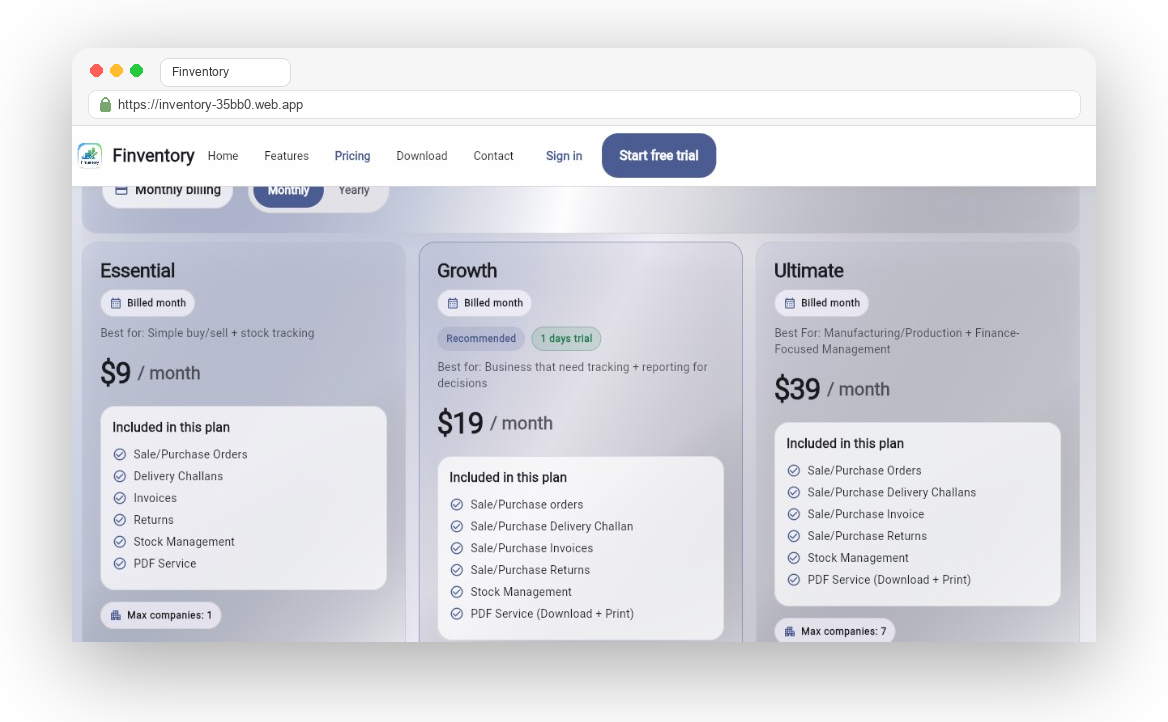Image resolution: width=1168 pixels, height=722 pixels.
Task: Click the Finventory logo icon
Action: 89,156
